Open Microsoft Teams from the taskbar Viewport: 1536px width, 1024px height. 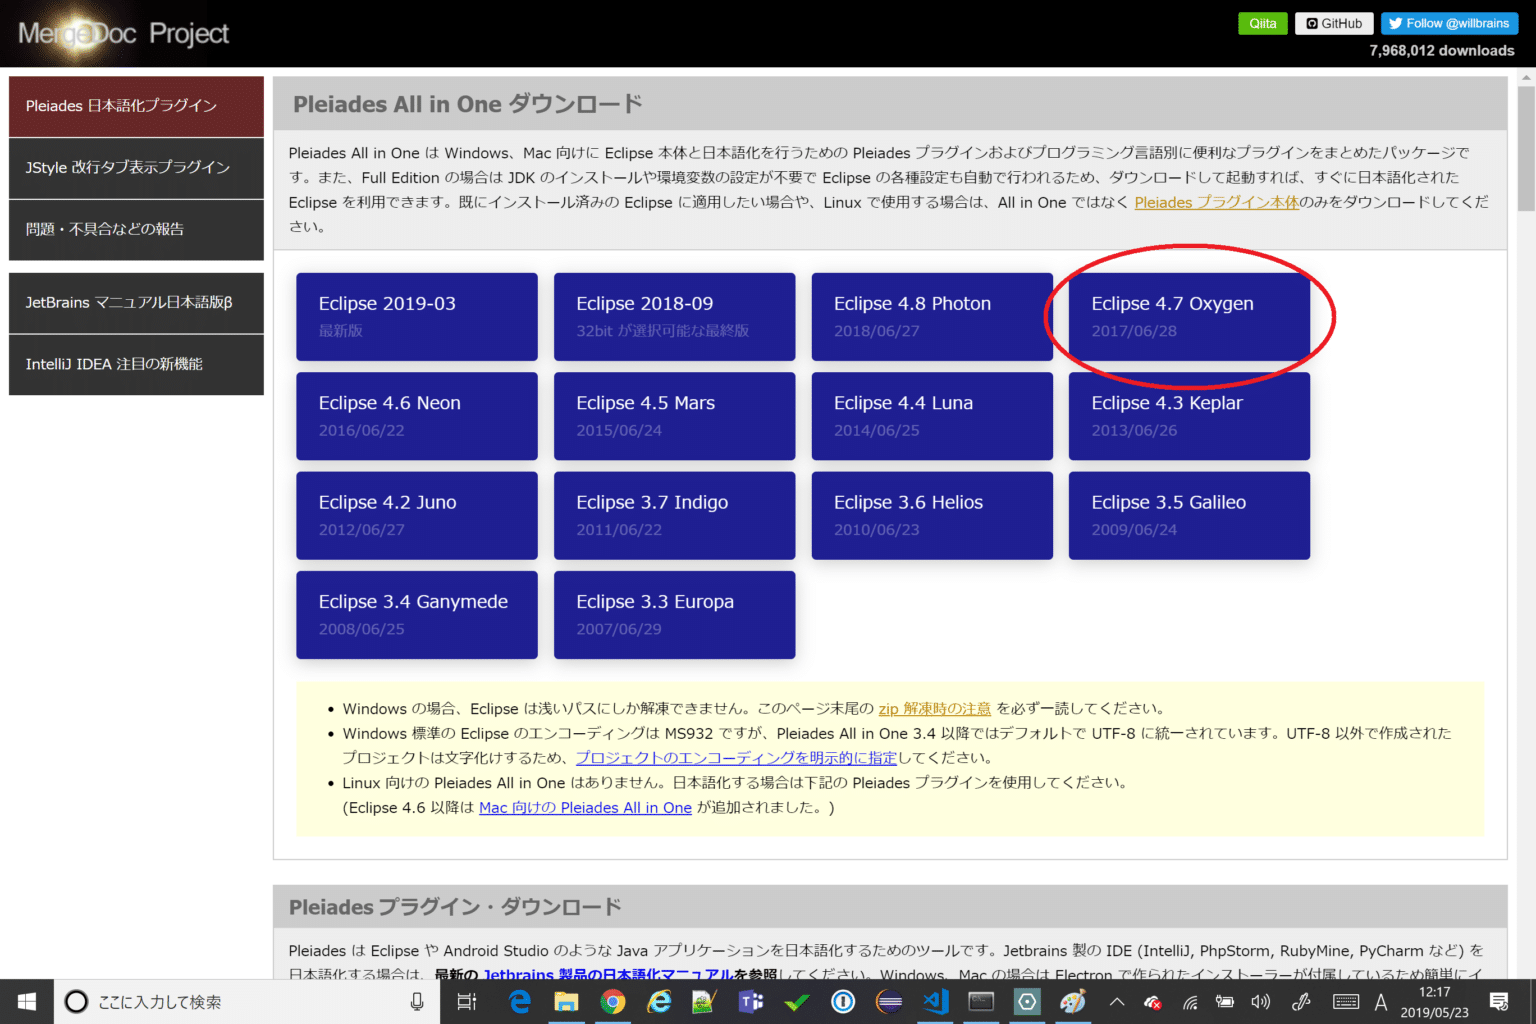point(751,1001)
